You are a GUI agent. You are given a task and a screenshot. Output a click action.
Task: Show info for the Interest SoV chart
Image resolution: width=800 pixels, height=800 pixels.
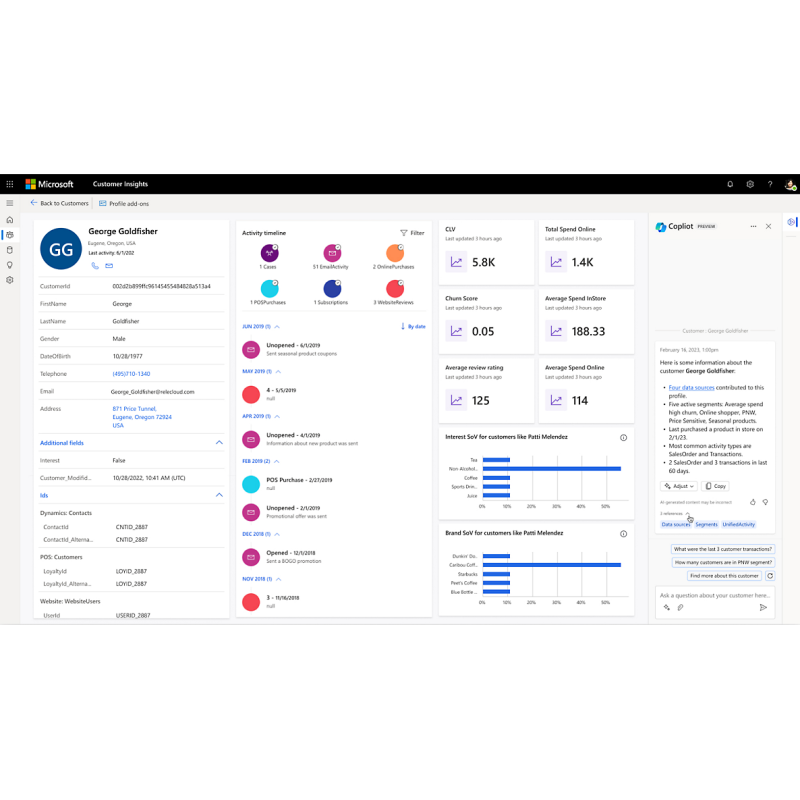click(623, 438)
